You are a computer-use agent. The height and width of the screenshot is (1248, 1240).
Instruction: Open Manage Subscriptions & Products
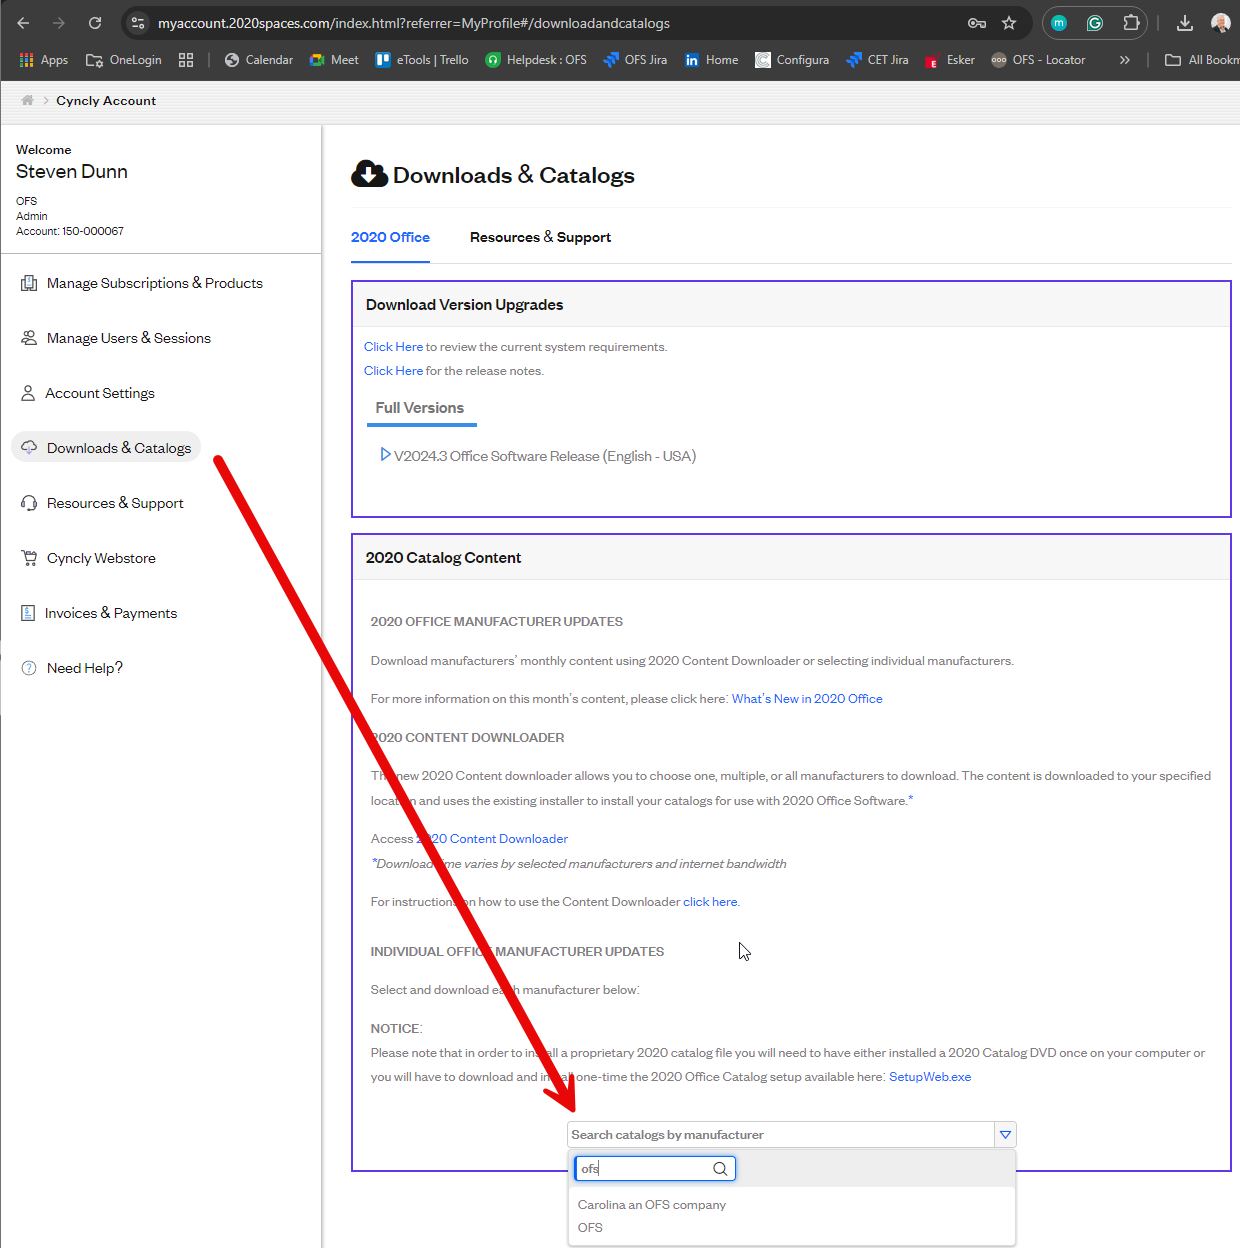pos(141,283)
